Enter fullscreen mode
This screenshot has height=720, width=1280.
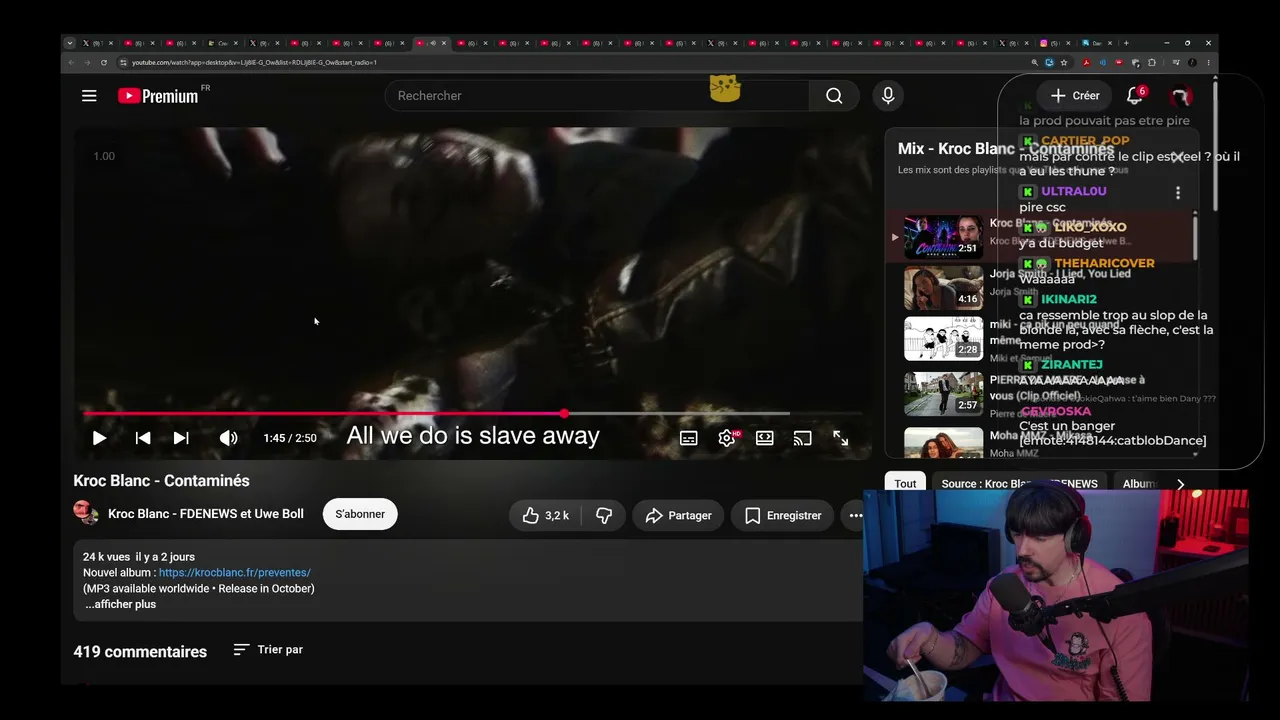840,438
